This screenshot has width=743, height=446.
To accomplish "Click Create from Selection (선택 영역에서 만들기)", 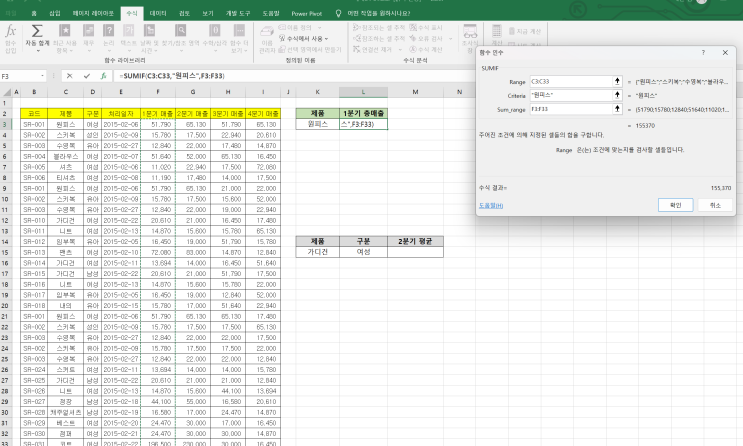I will (309, 49).
